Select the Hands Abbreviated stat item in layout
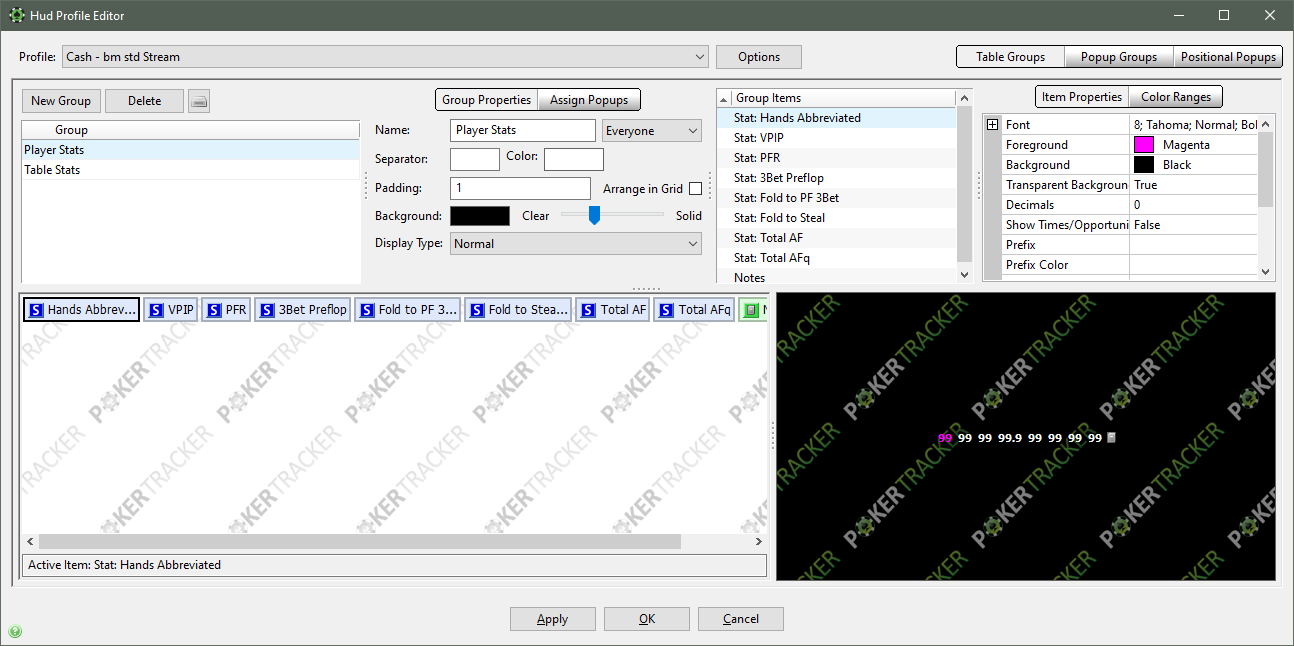The width and height of the screenshot is (1294, 646). 81,310
